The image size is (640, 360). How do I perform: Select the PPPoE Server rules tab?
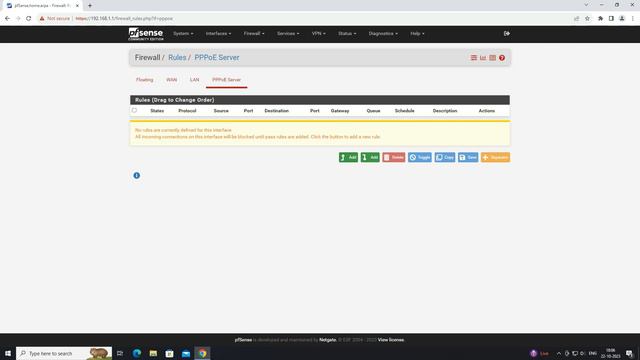coord(227,80)
